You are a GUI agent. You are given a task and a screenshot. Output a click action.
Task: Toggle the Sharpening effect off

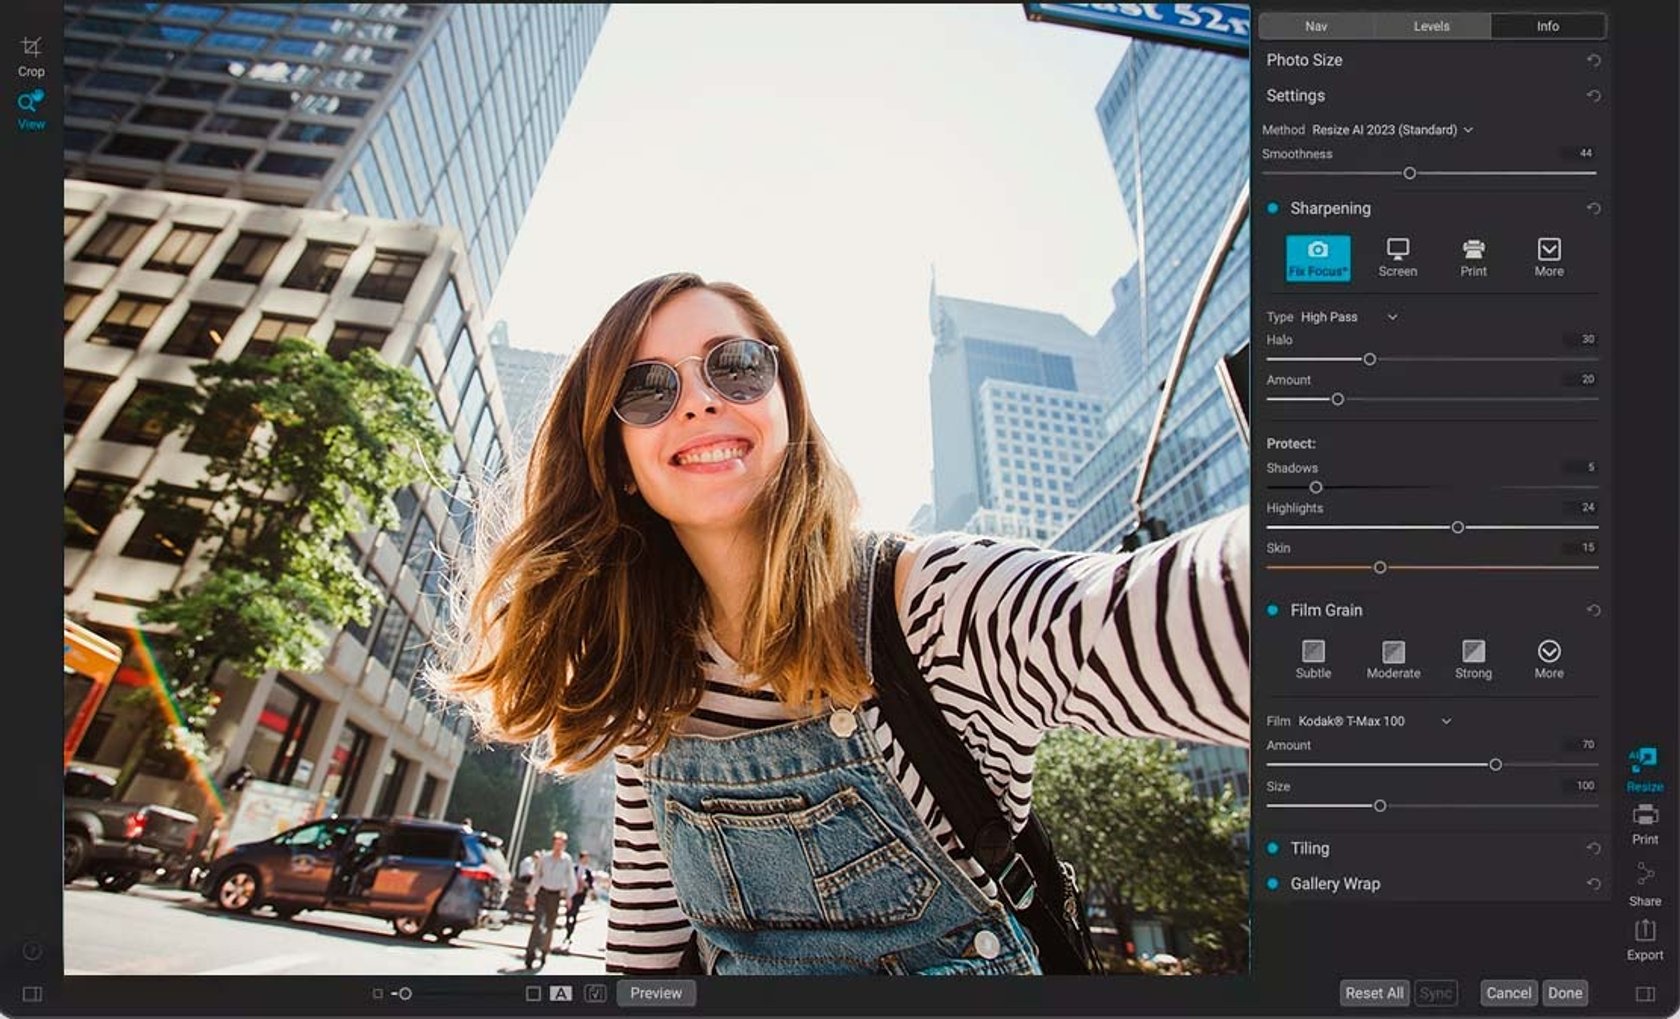[x=1273, y=208]
